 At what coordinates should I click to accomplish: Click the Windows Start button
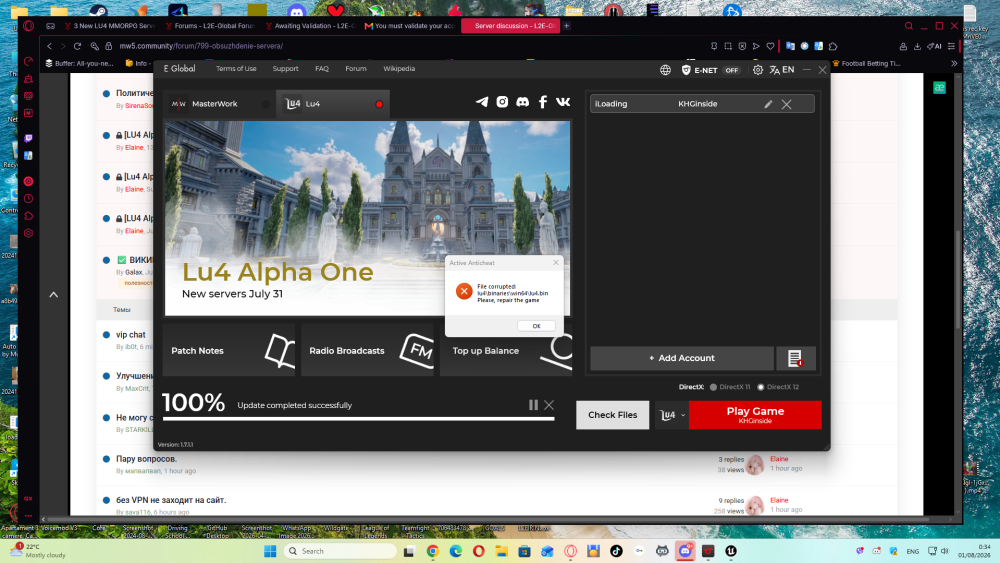pos(270,552)
